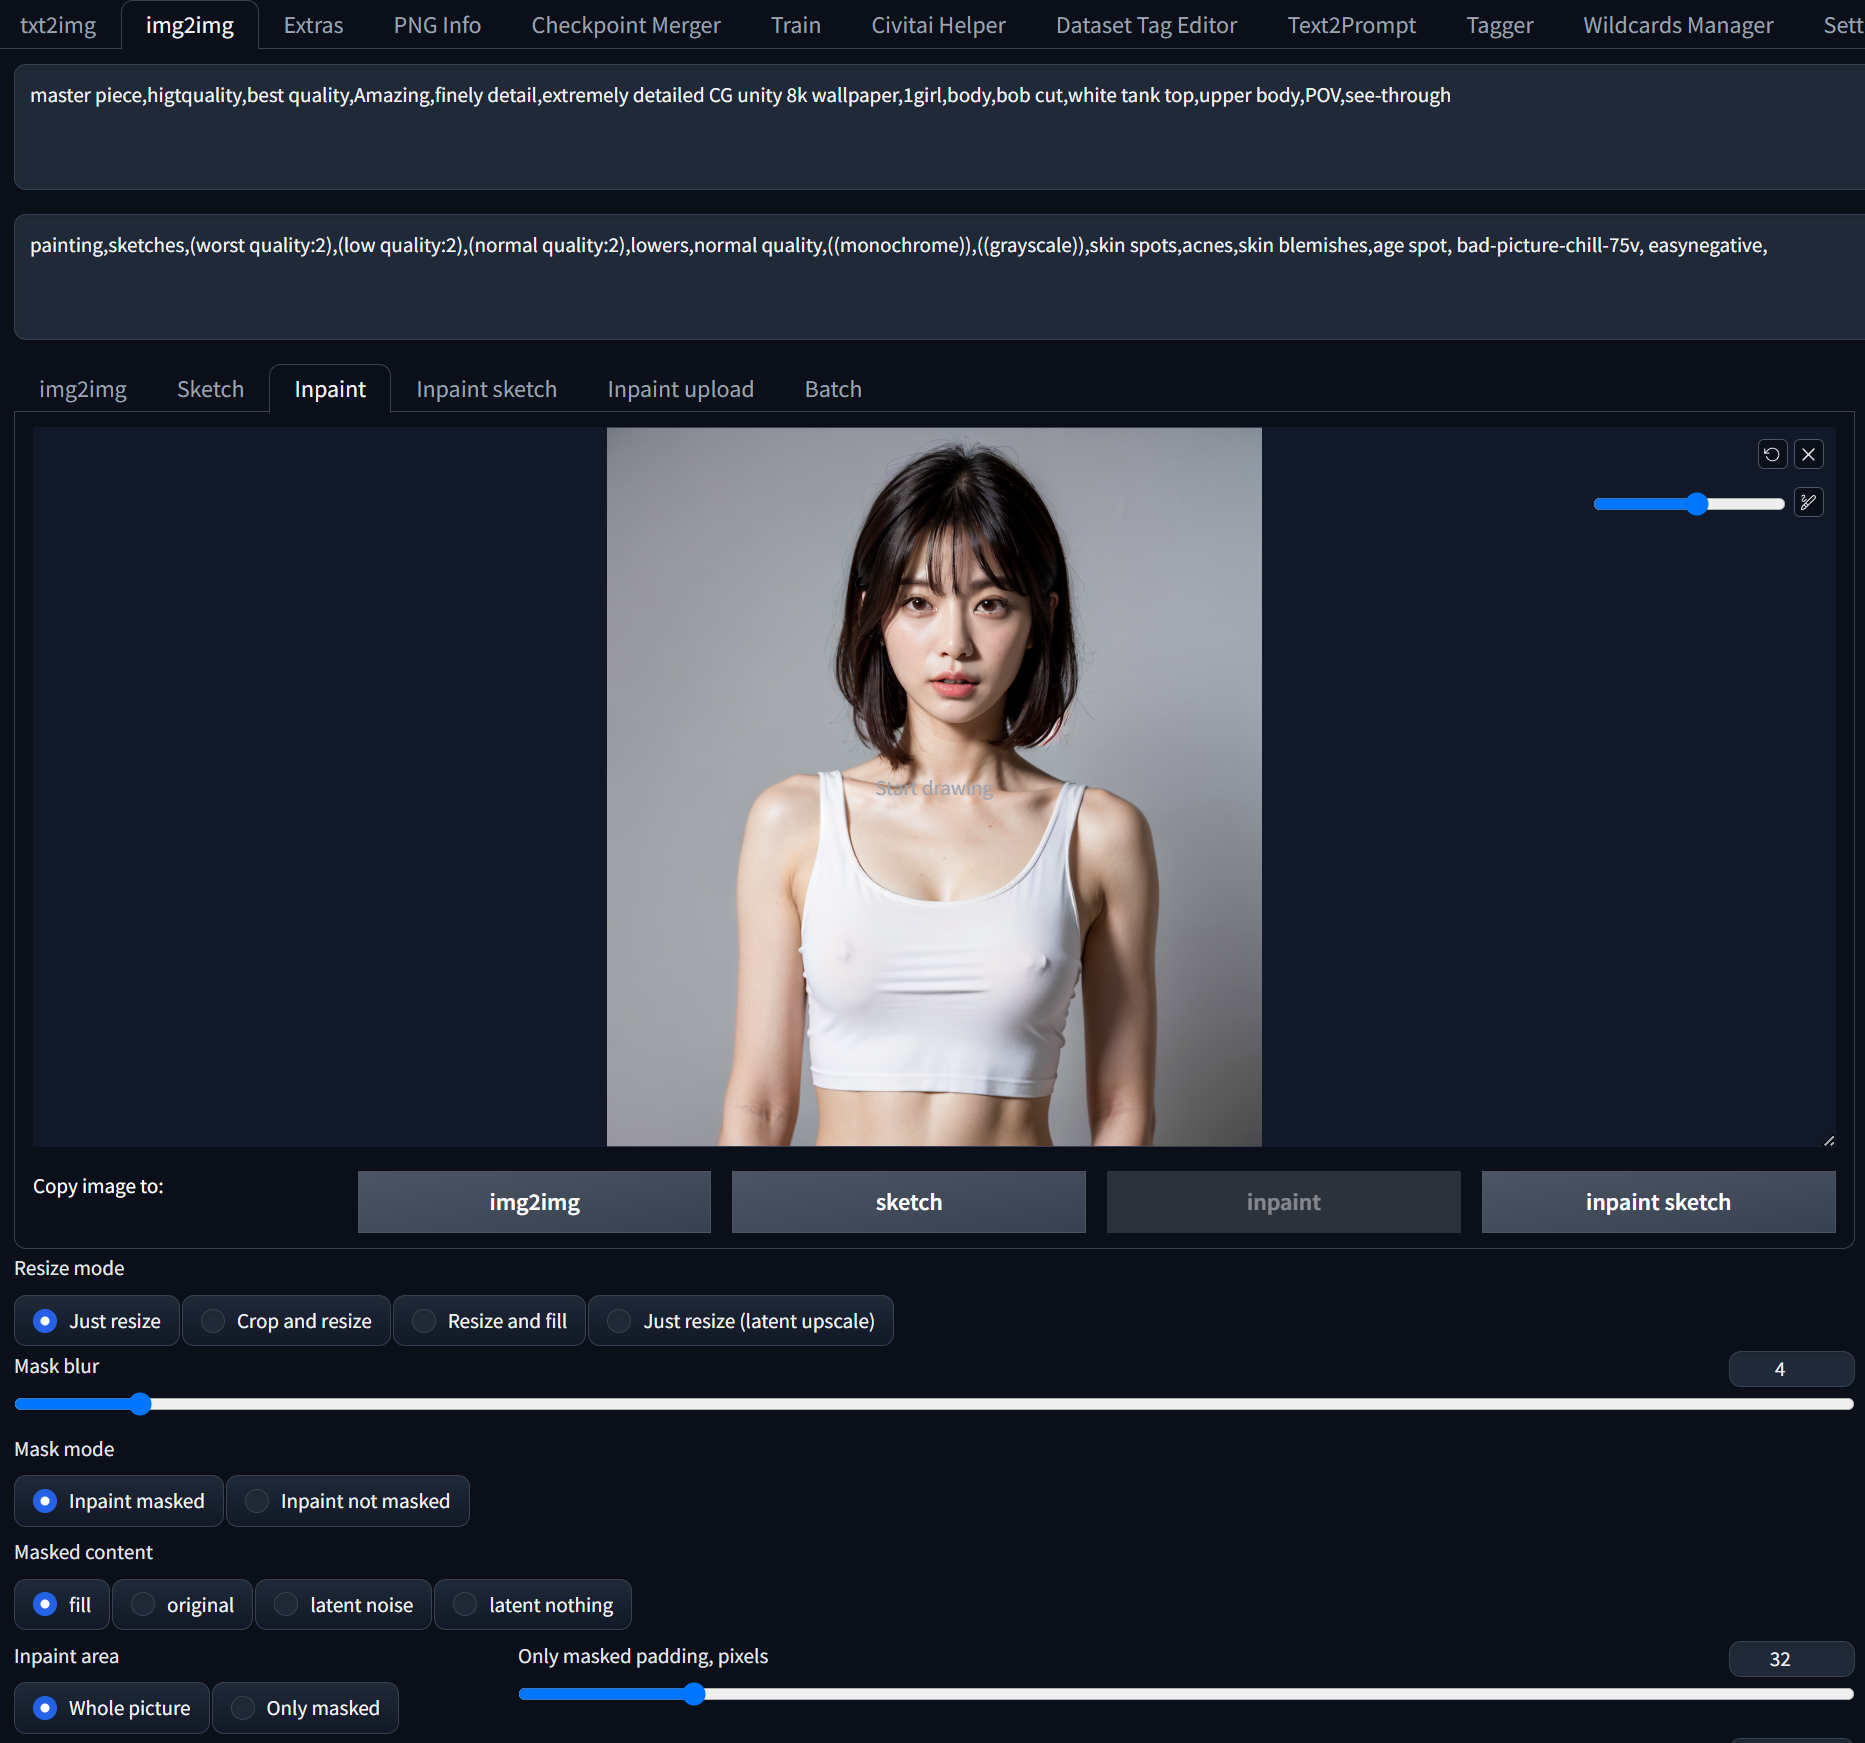The width and height of the screenshot is (1865, 1743).
Task: Open the txt2img tab
Action: click(58, 25)
